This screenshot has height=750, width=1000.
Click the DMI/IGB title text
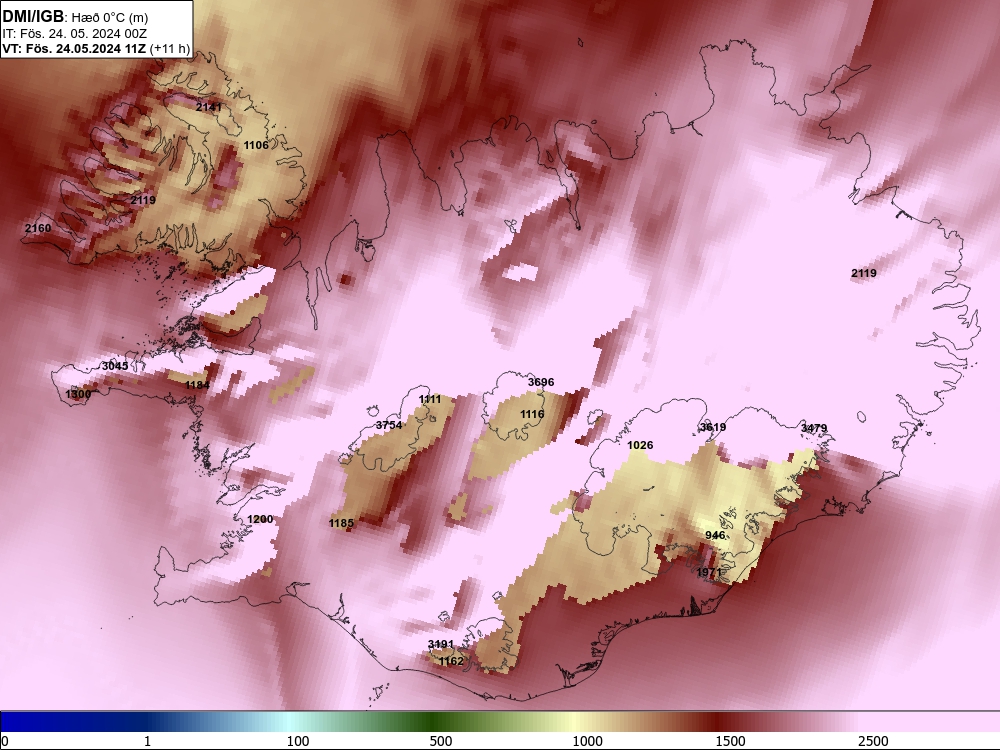click(x=33, y=16)
